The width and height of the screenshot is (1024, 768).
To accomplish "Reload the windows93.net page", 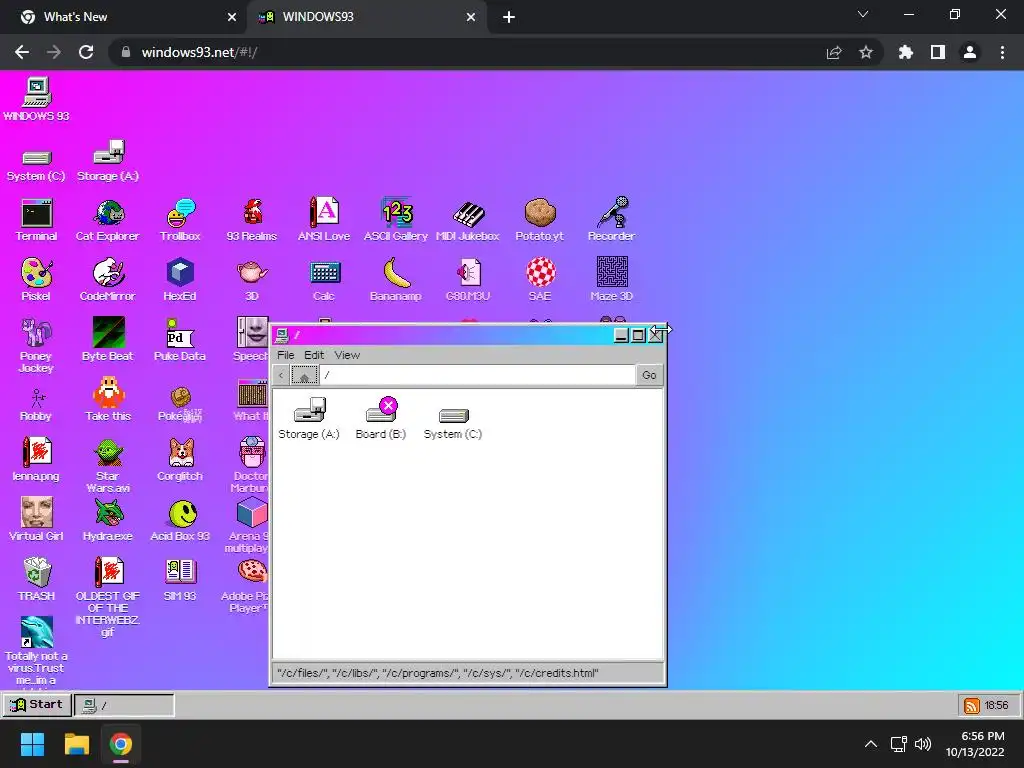I will pos(86,52).
